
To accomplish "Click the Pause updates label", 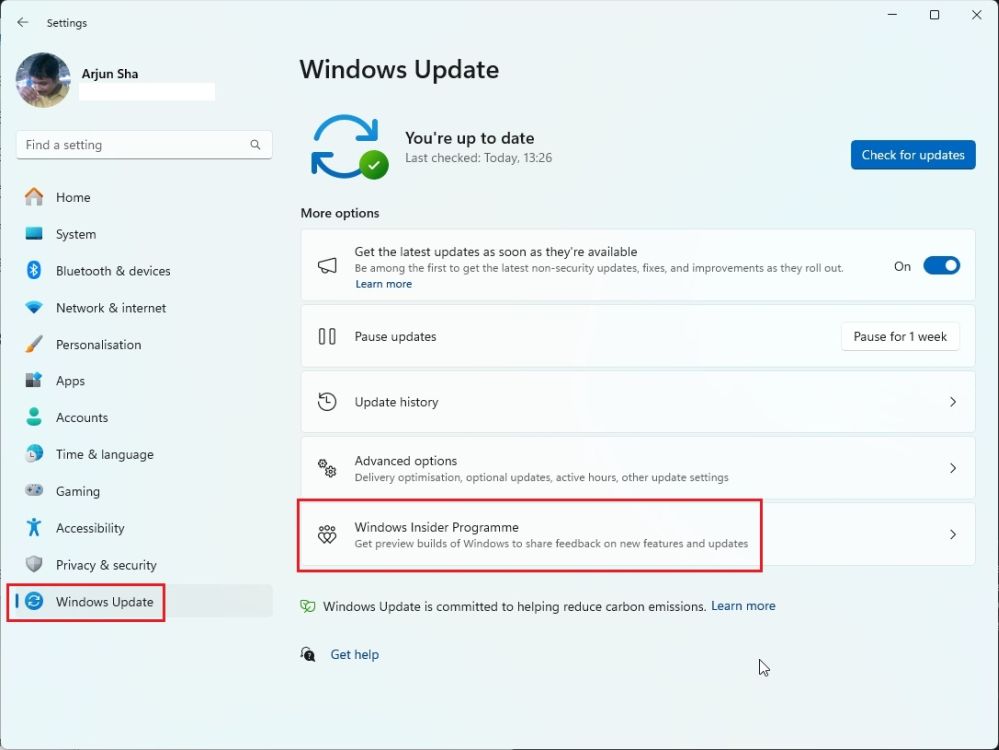I will coord(395,336).
